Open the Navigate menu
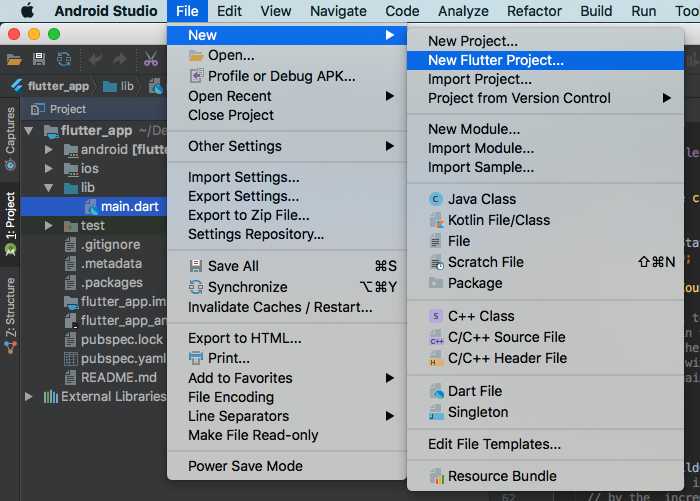Screen dimensions: 700x501 coord(338,11)
